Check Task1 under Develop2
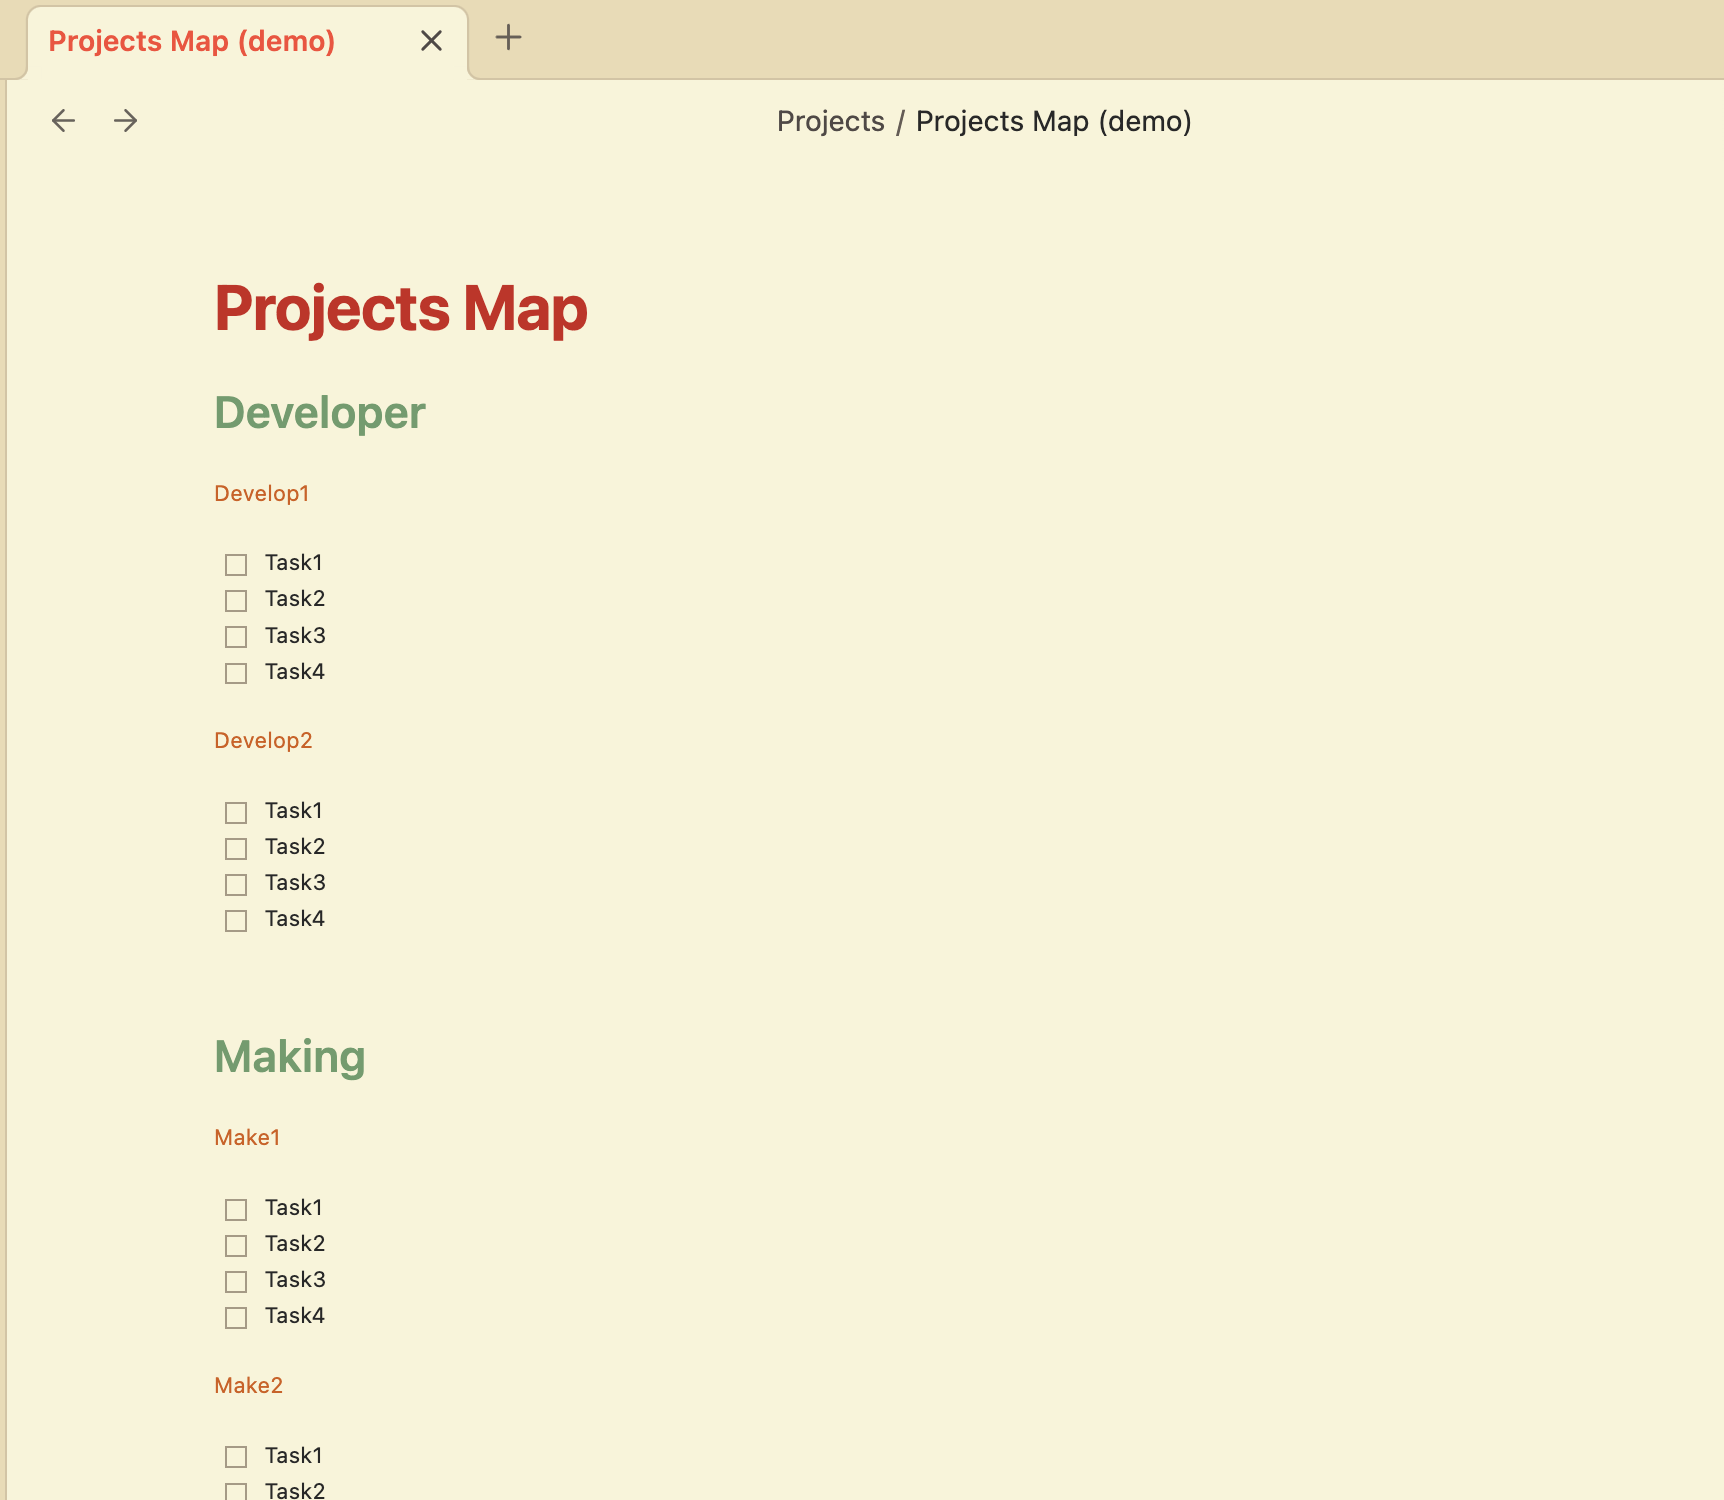The image size is (1724, 1500). click(x=236, y=812)
